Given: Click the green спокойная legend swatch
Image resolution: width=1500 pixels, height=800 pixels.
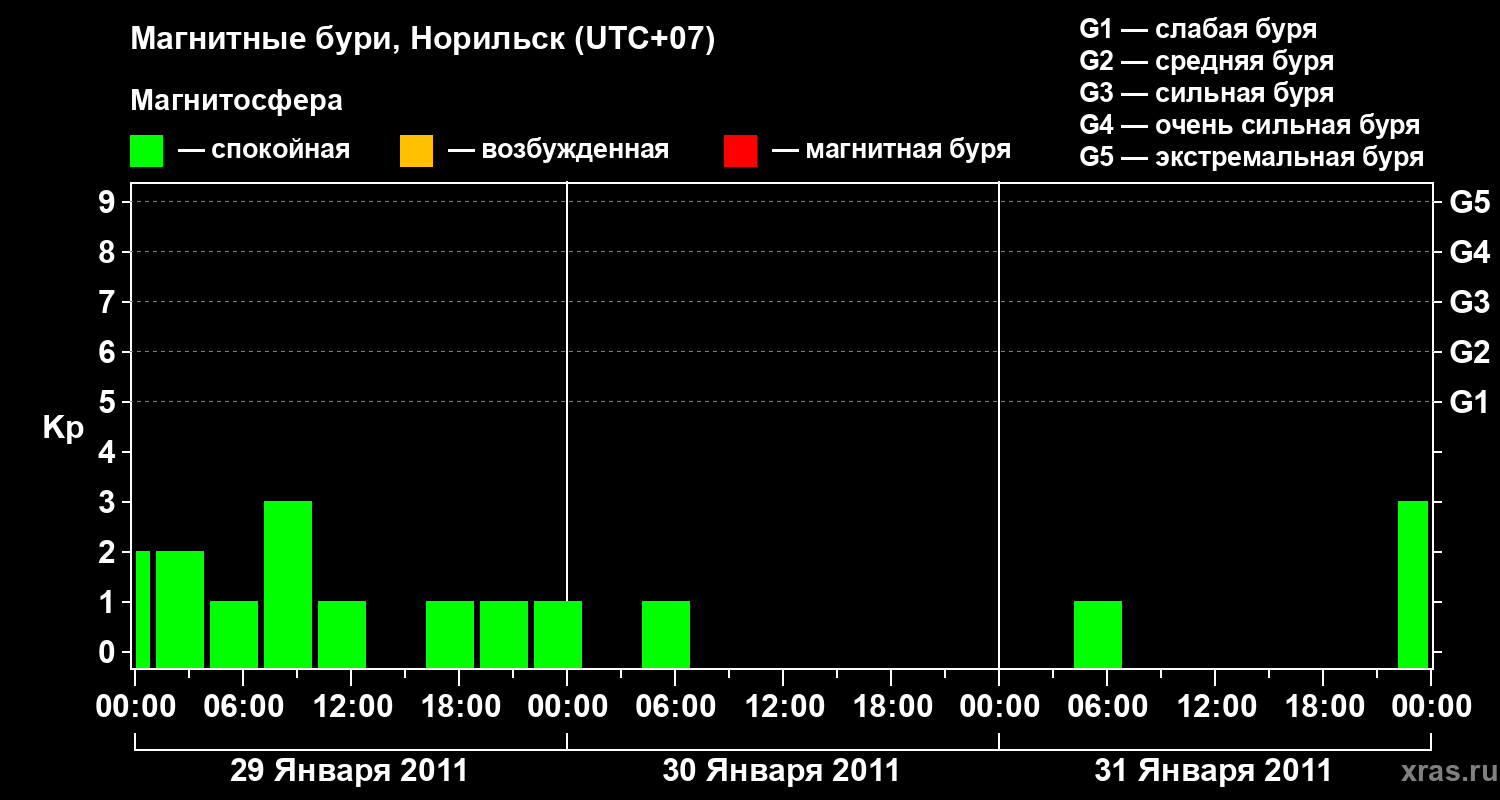Looking at the screenshot, I should [x=146, y=151].
